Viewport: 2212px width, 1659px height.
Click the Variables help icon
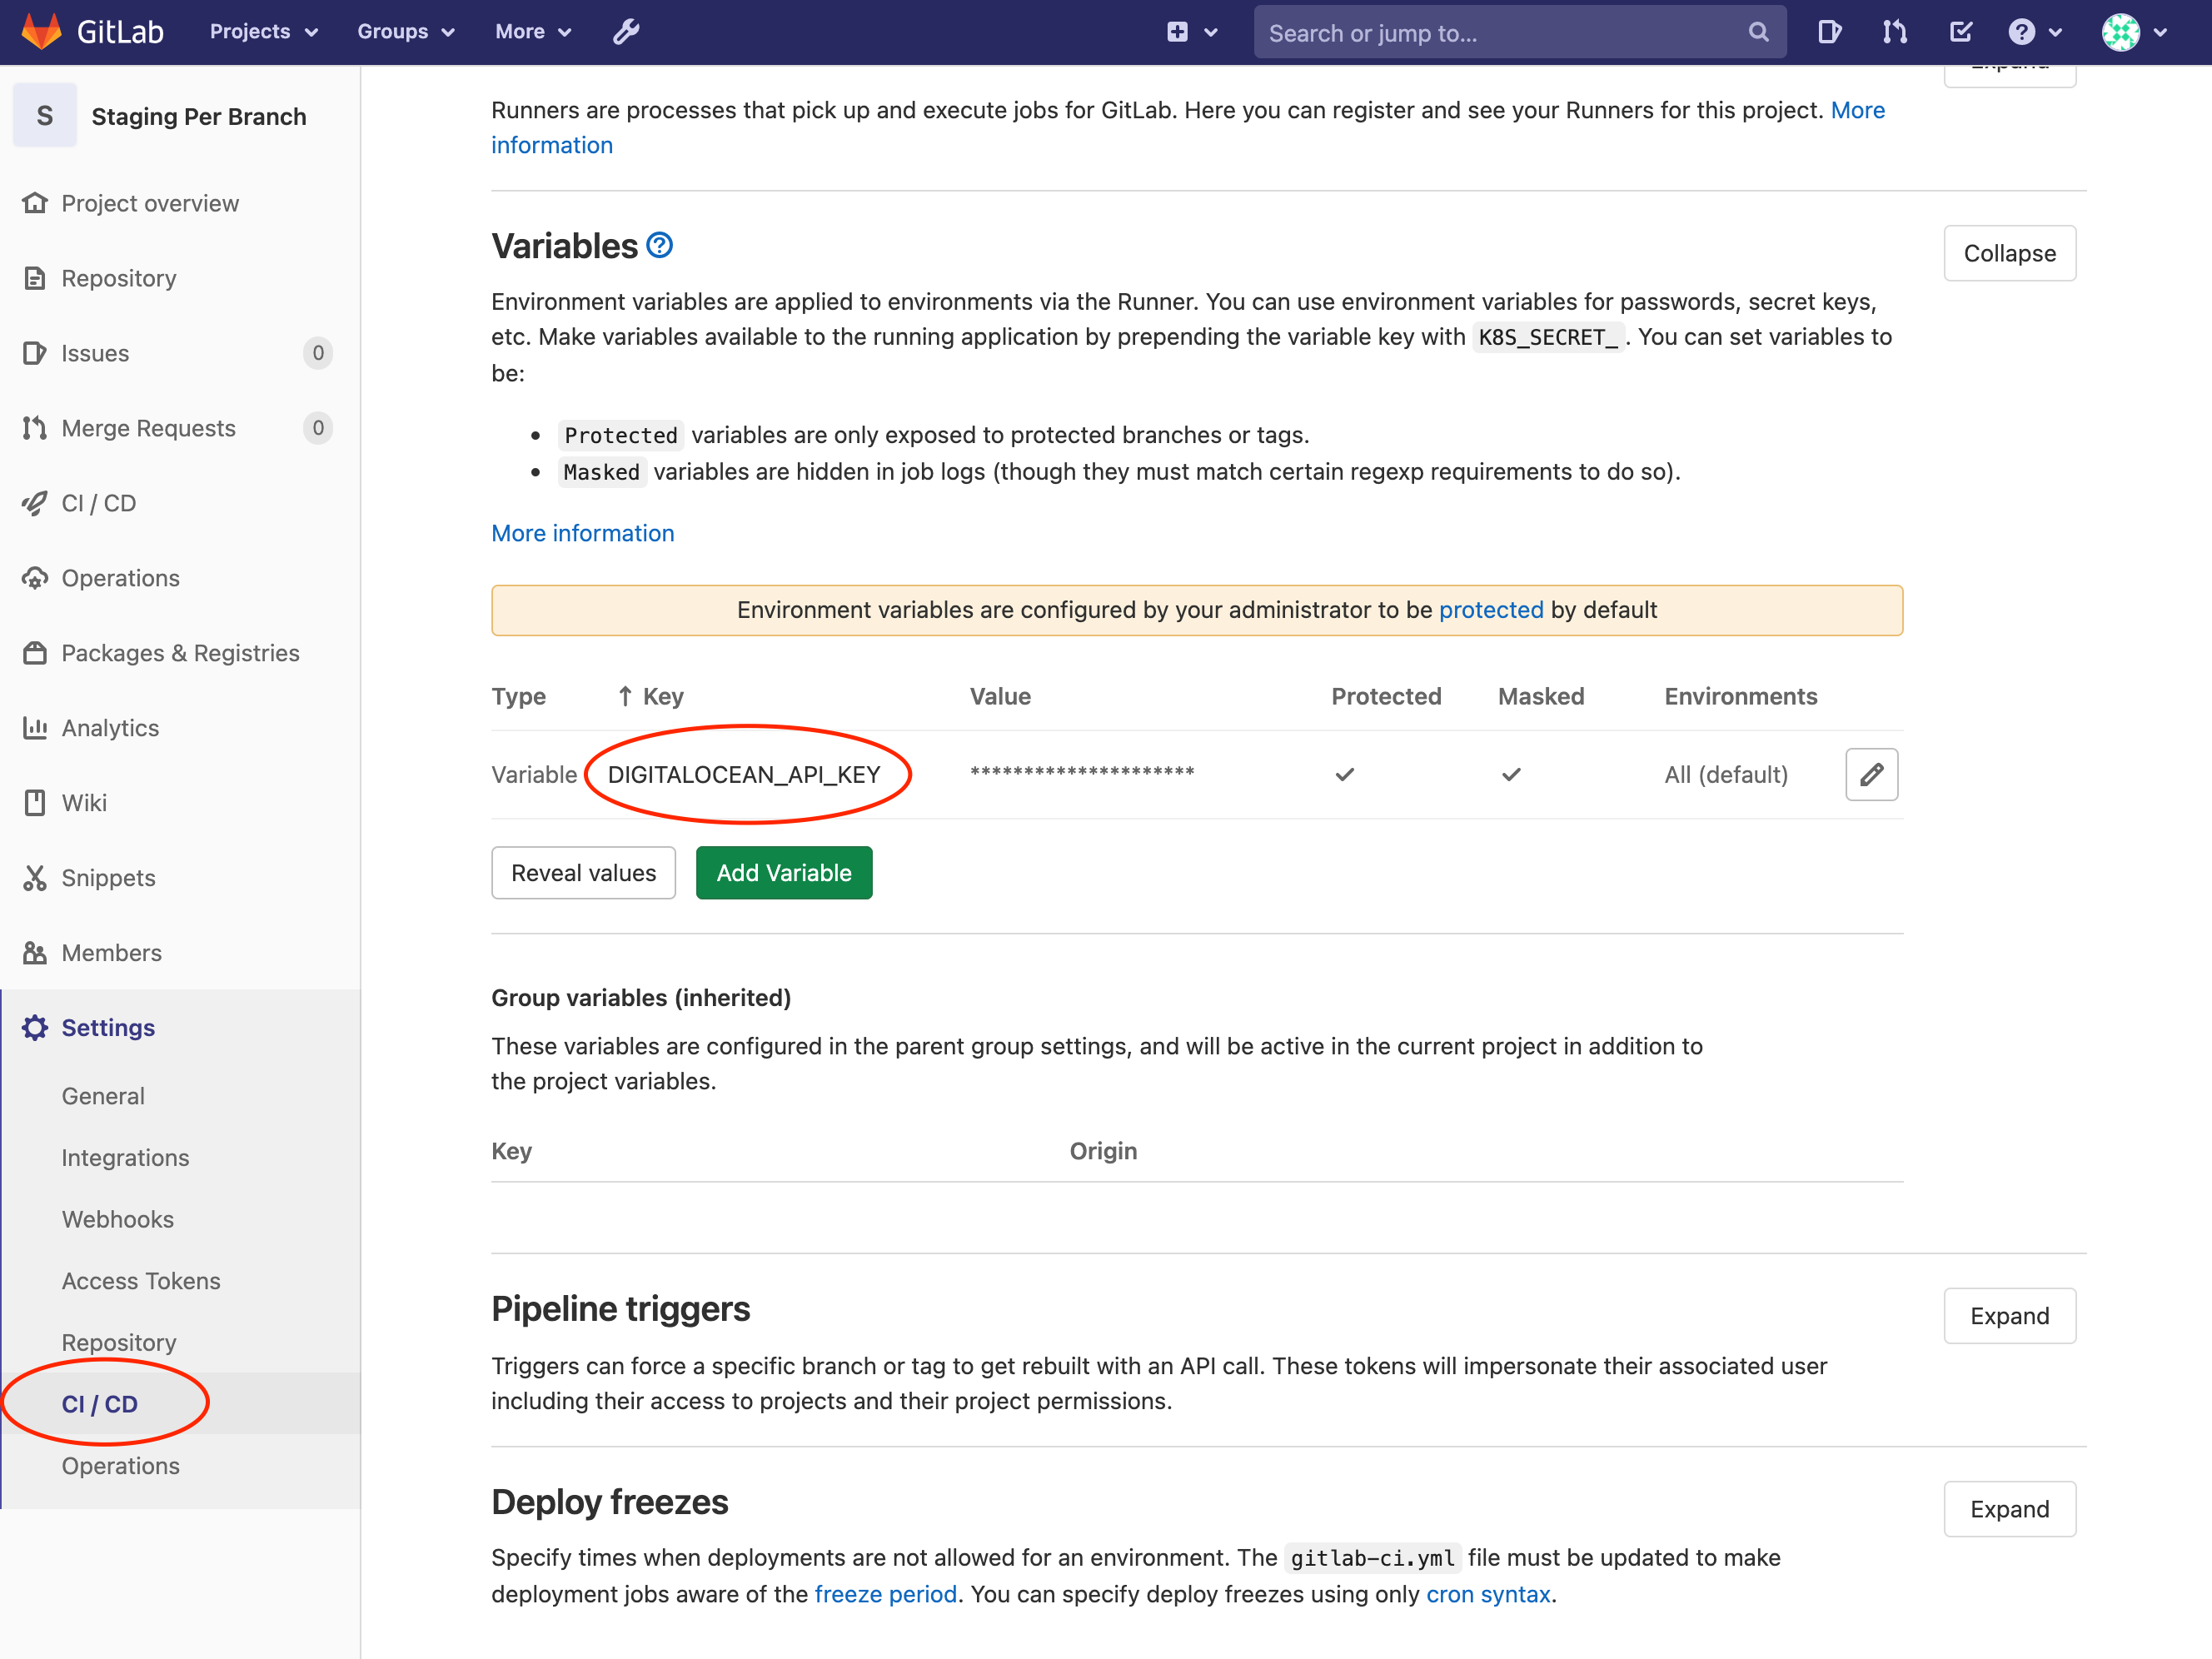(x=659, y=245)
